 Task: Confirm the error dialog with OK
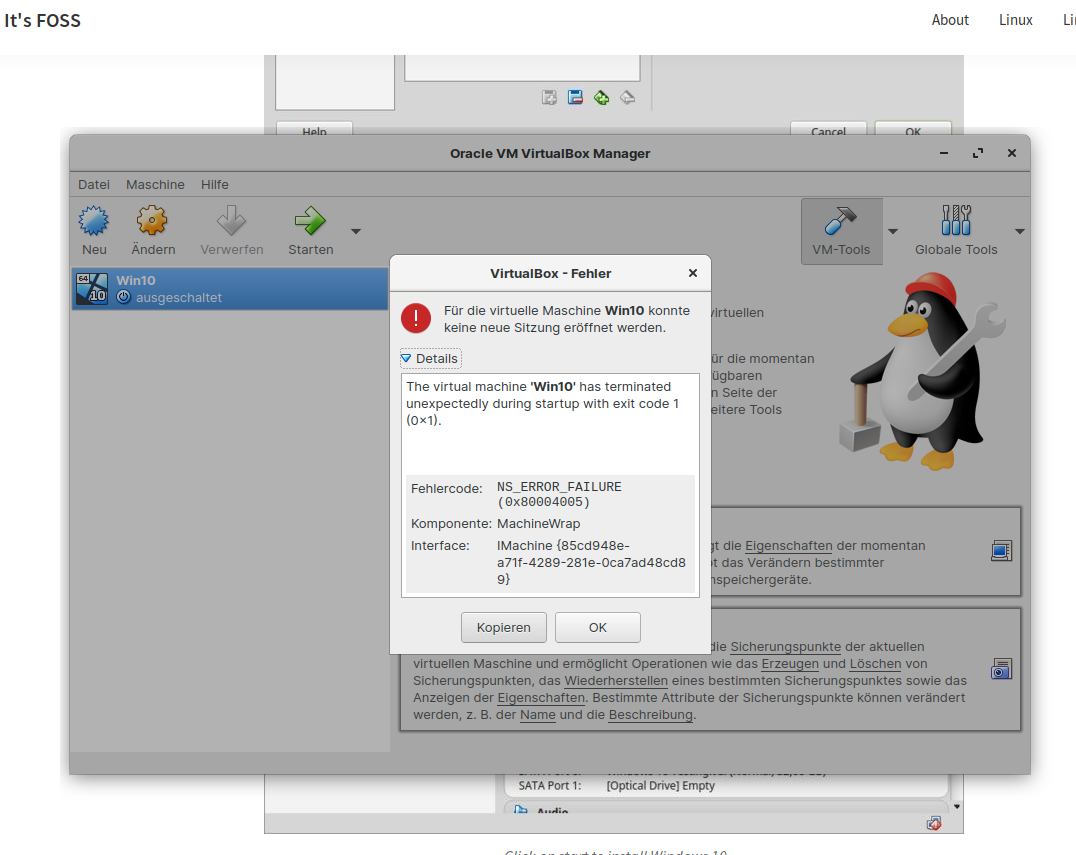[x=597, y=627]
